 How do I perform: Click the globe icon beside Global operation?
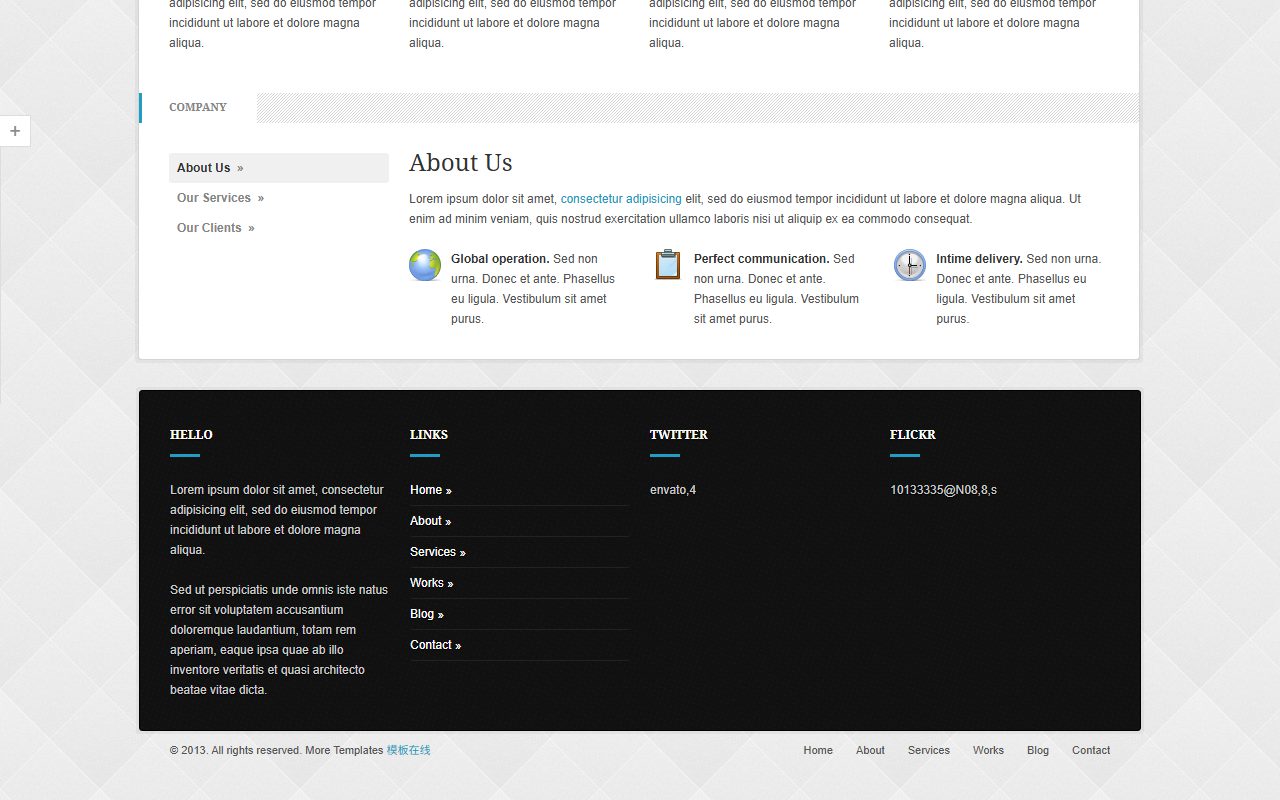[425, 265]
